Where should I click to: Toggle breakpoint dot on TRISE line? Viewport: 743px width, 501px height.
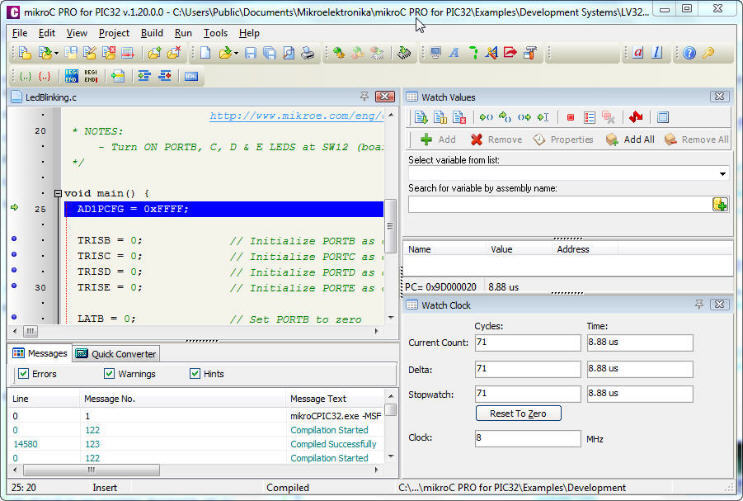click(x=14, y=286)
